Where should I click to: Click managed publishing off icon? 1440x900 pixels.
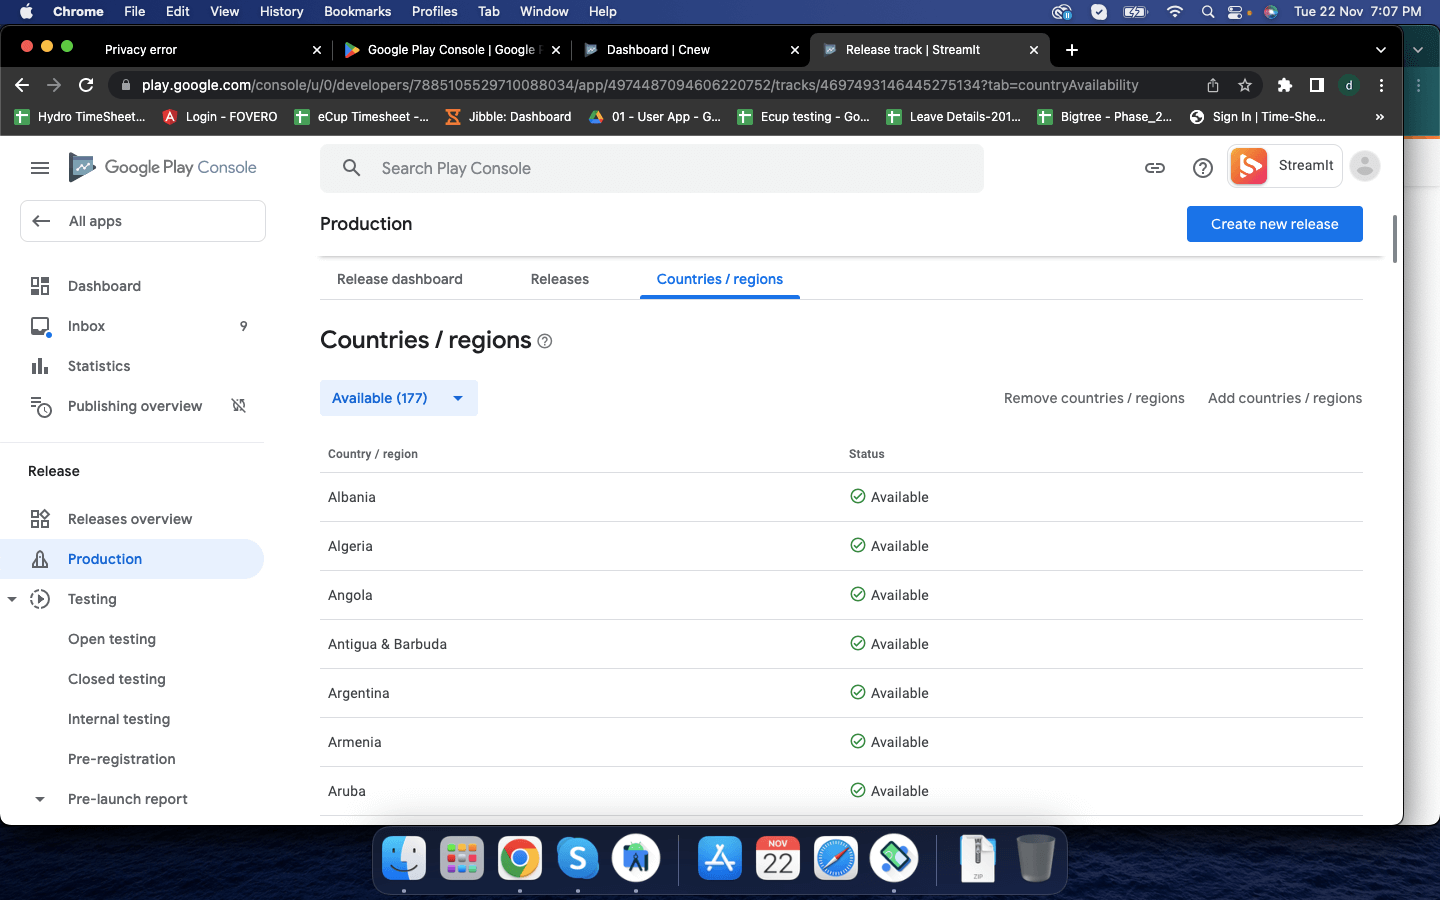click(239, 406)
